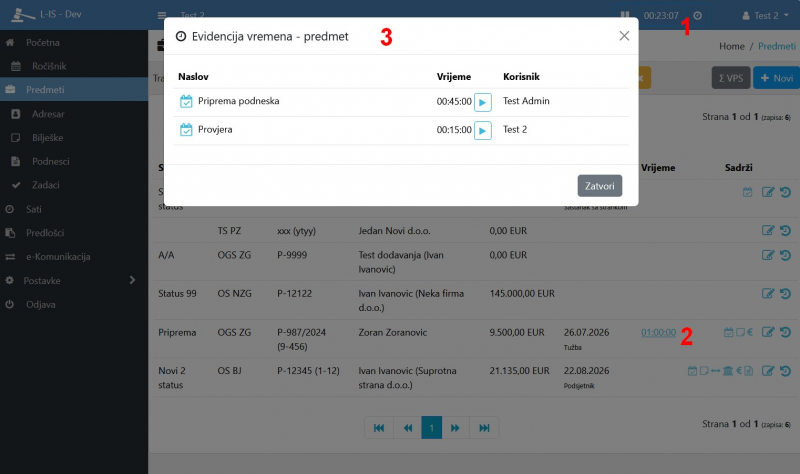Close the Evidencija vremena dialog with X
The height and width of the screenshot is (474, 800).
pos(624,36)
